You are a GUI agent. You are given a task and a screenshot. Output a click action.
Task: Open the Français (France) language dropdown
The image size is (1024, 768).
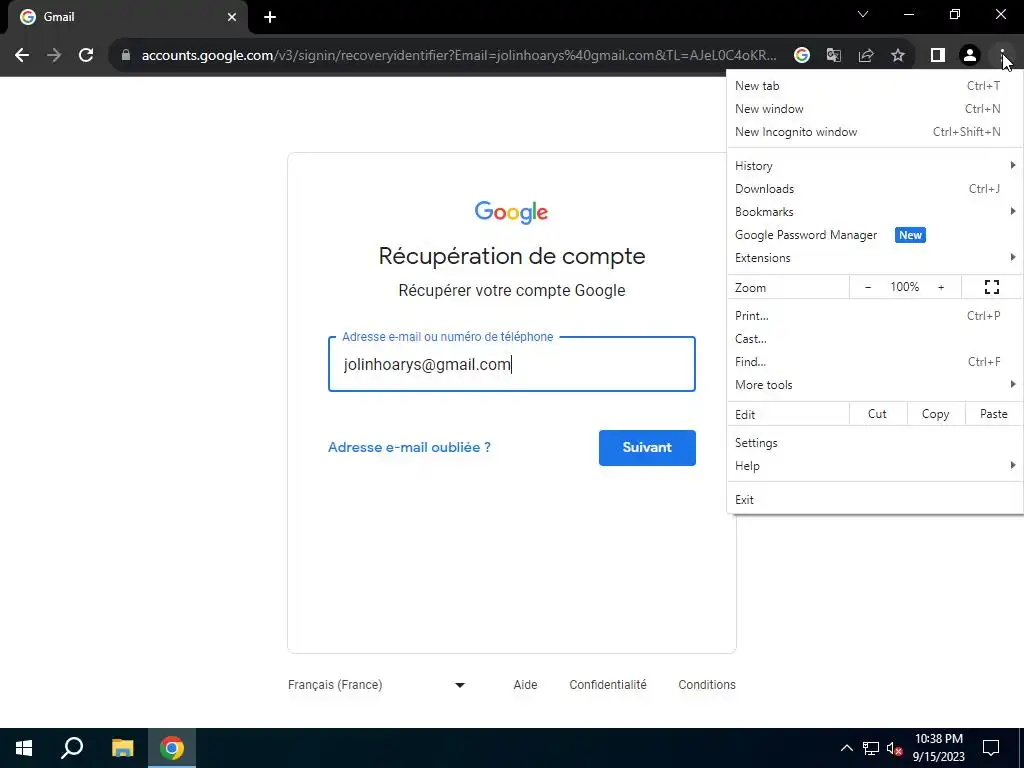[x=377, y=684]
